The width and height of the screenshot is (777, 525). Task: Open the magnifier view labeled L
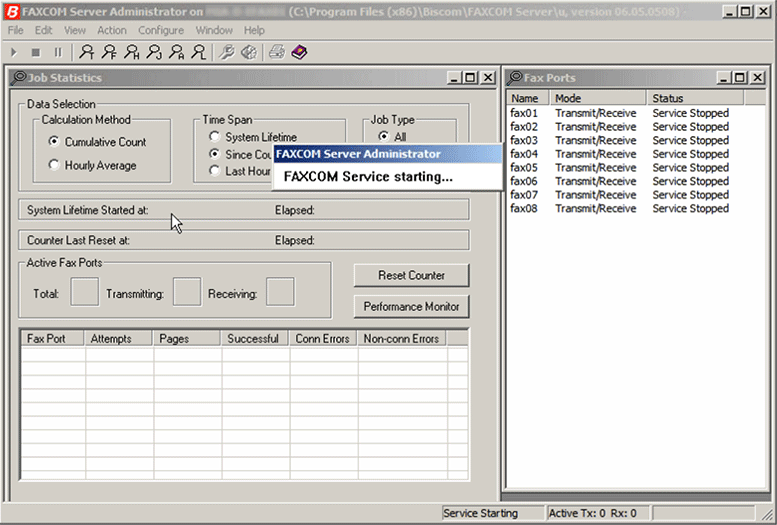[x=199, y=52]
